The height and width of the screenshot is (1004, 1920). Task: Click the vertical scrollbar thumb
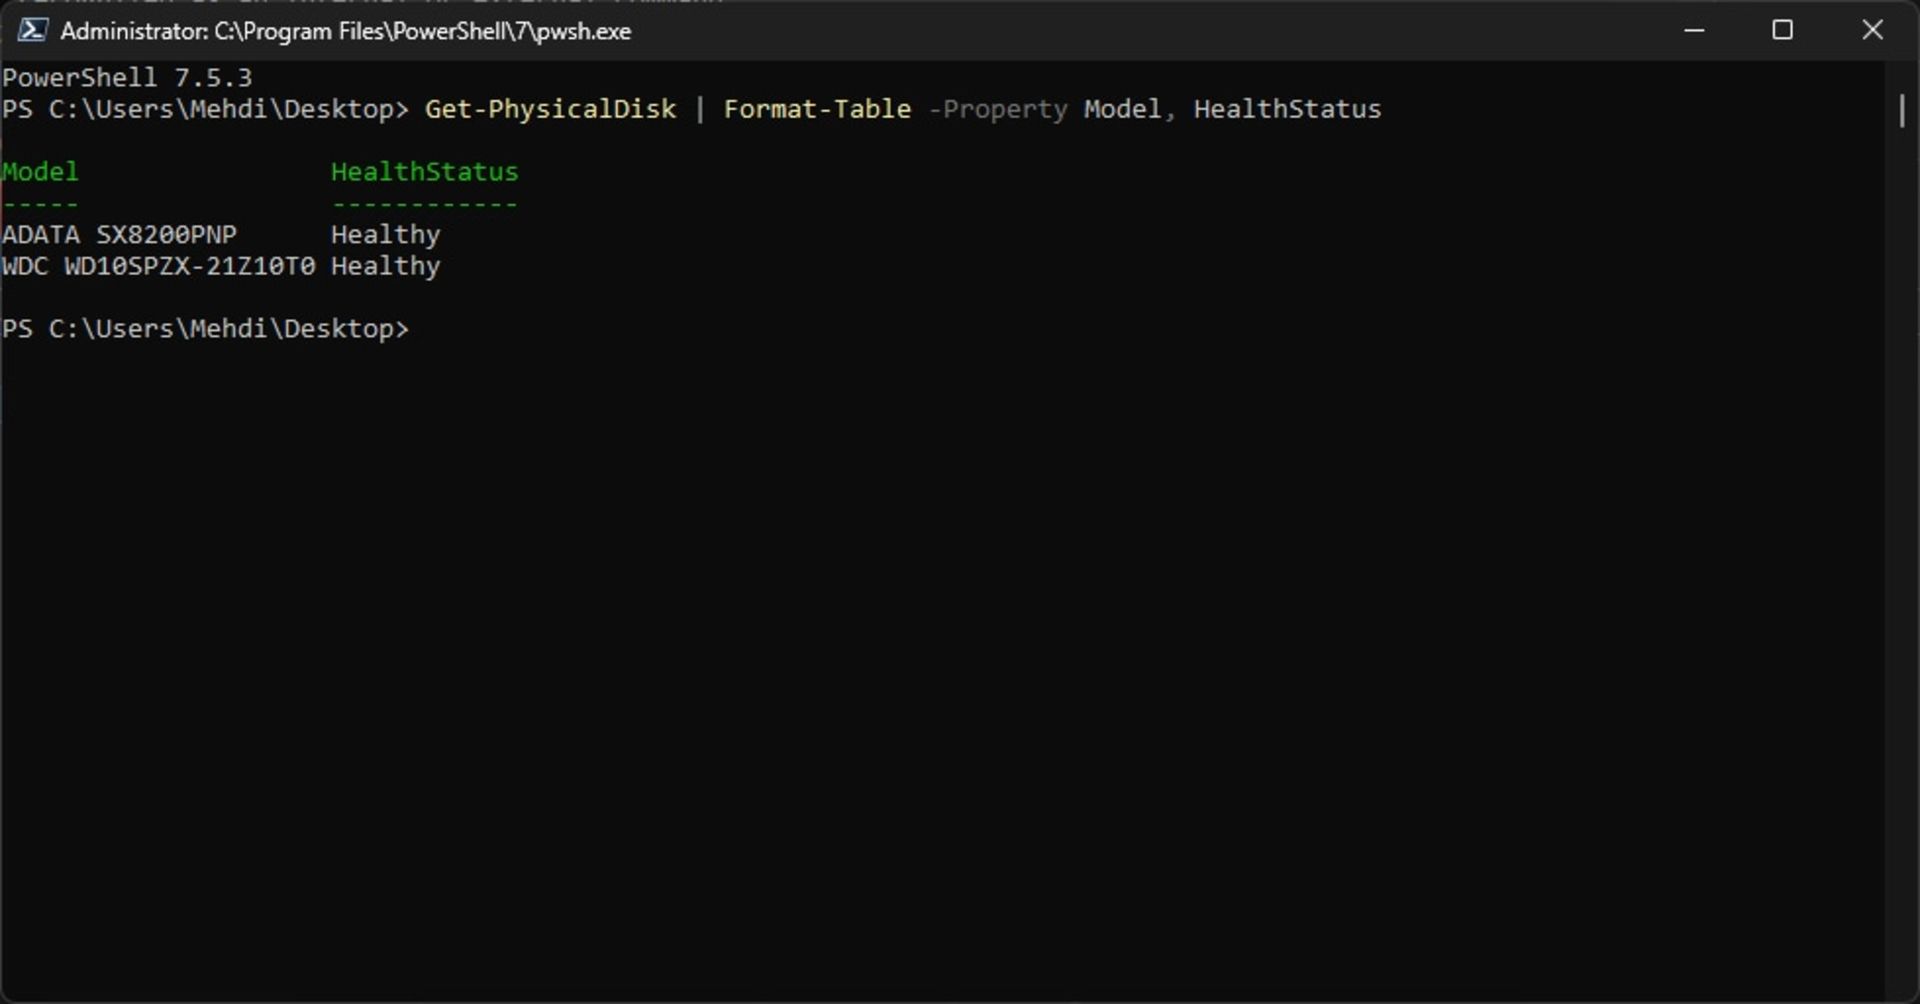[1901, 110]
